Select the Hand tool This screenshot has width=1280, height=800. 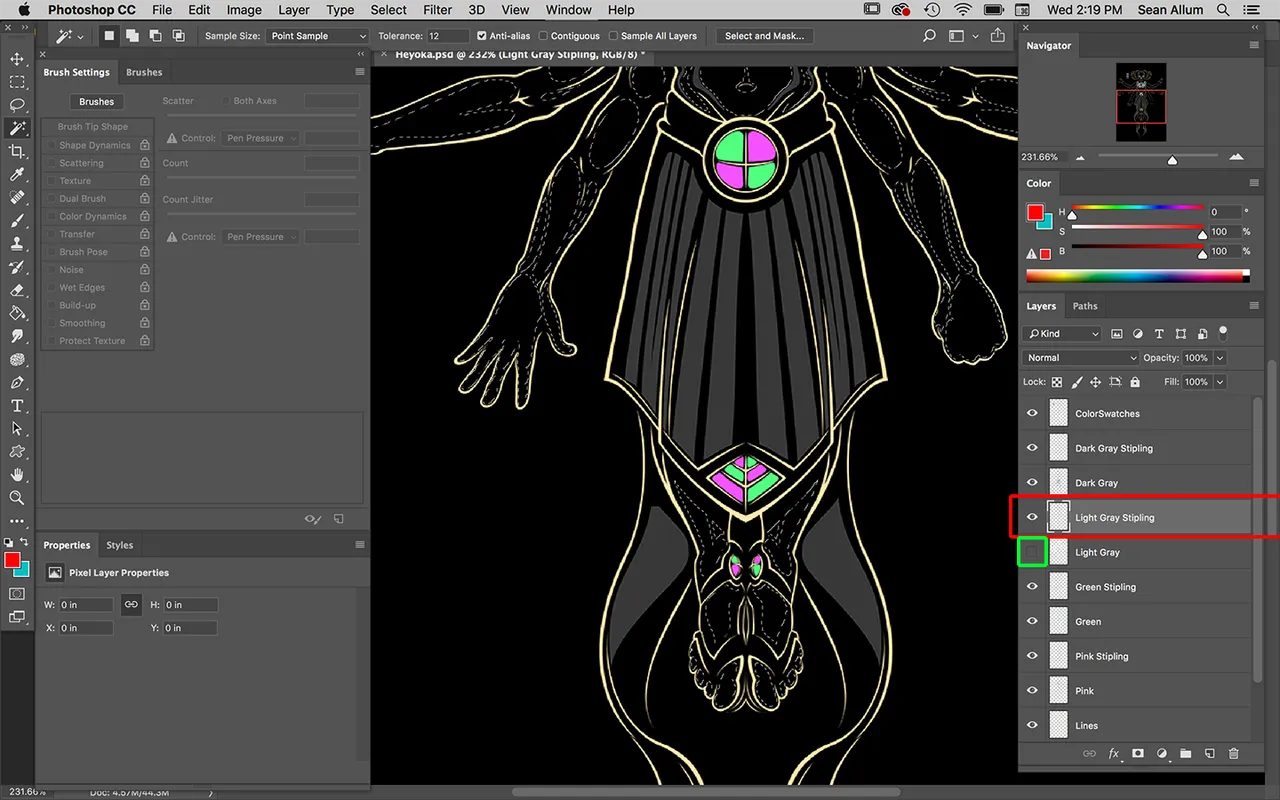(17, 474)
